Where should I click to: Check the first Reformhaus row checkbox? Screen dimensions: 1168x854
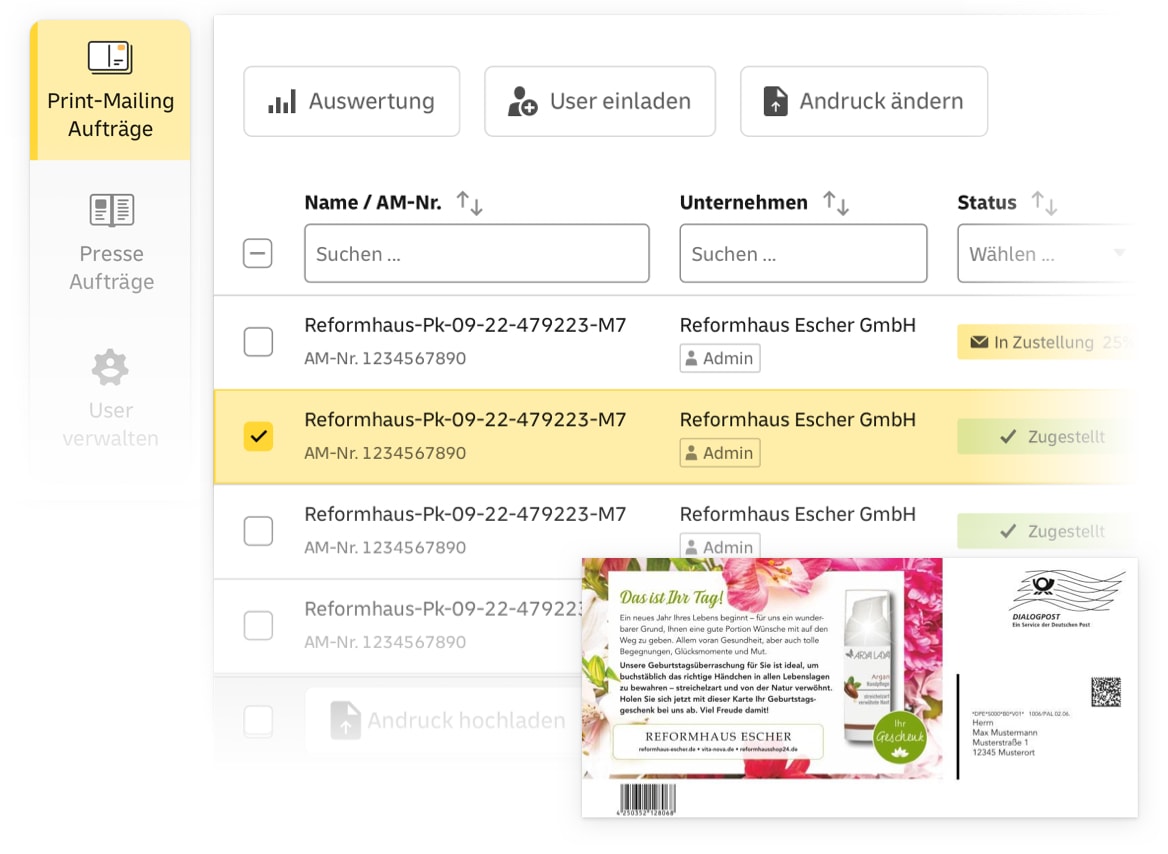(x=258, y=342)
